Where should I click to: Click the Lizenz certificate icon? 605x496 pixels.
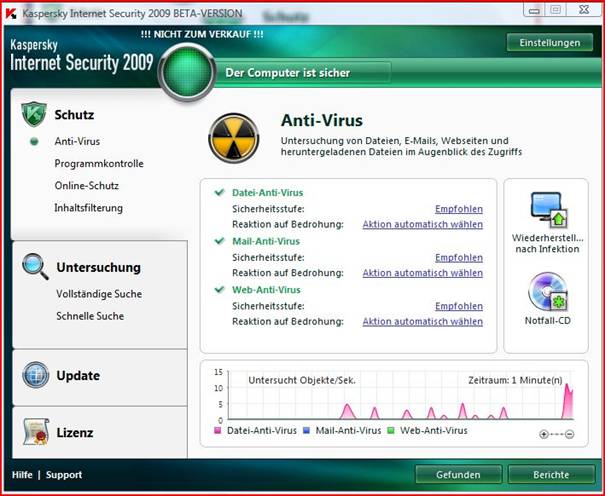pos(36,432)
